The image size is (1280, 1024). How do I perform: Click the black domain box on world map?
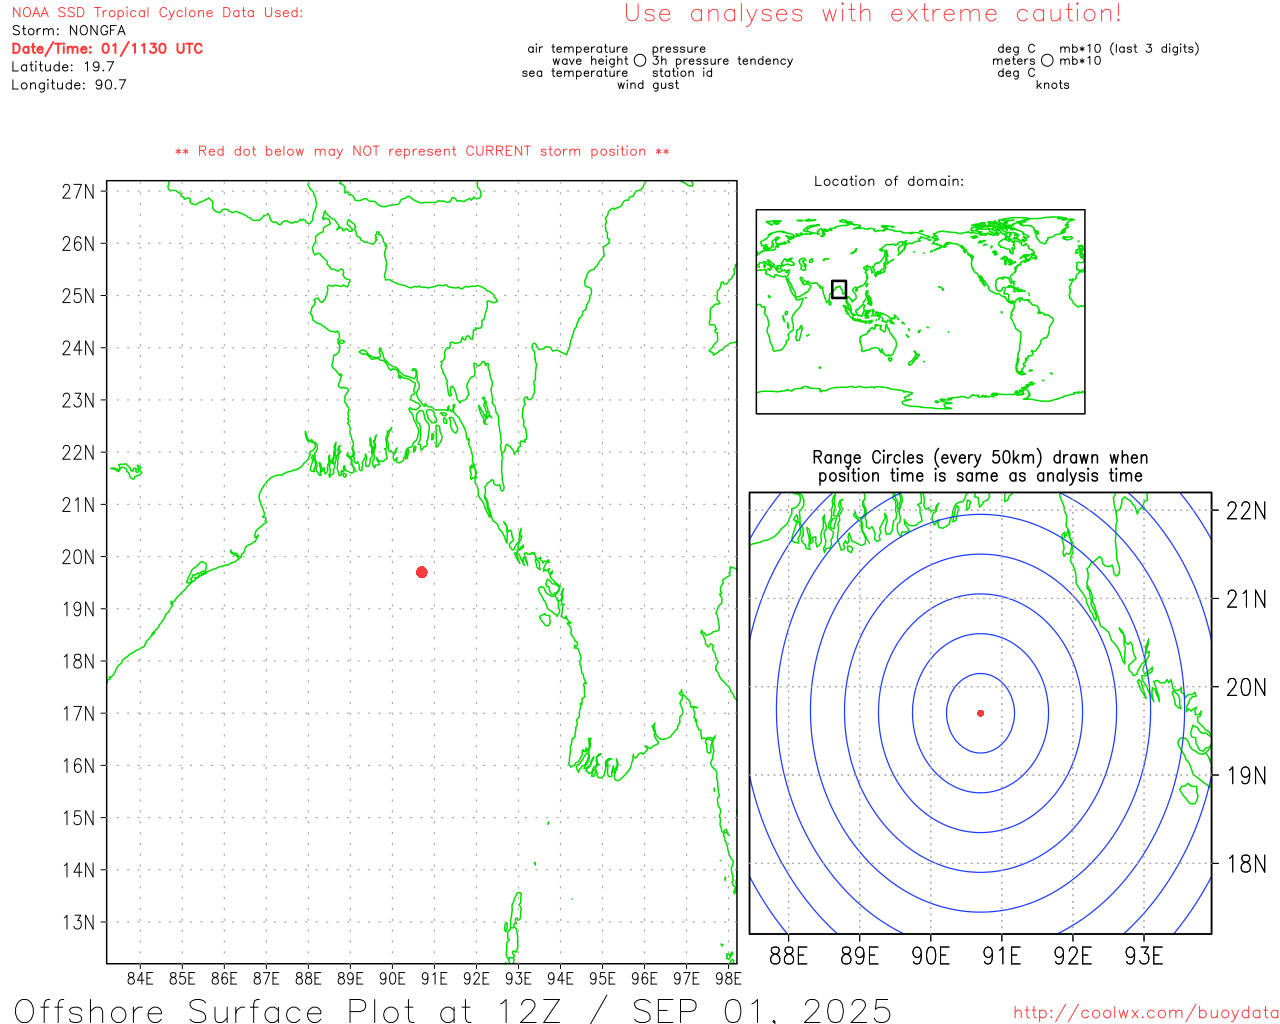[x=839, y=289]
